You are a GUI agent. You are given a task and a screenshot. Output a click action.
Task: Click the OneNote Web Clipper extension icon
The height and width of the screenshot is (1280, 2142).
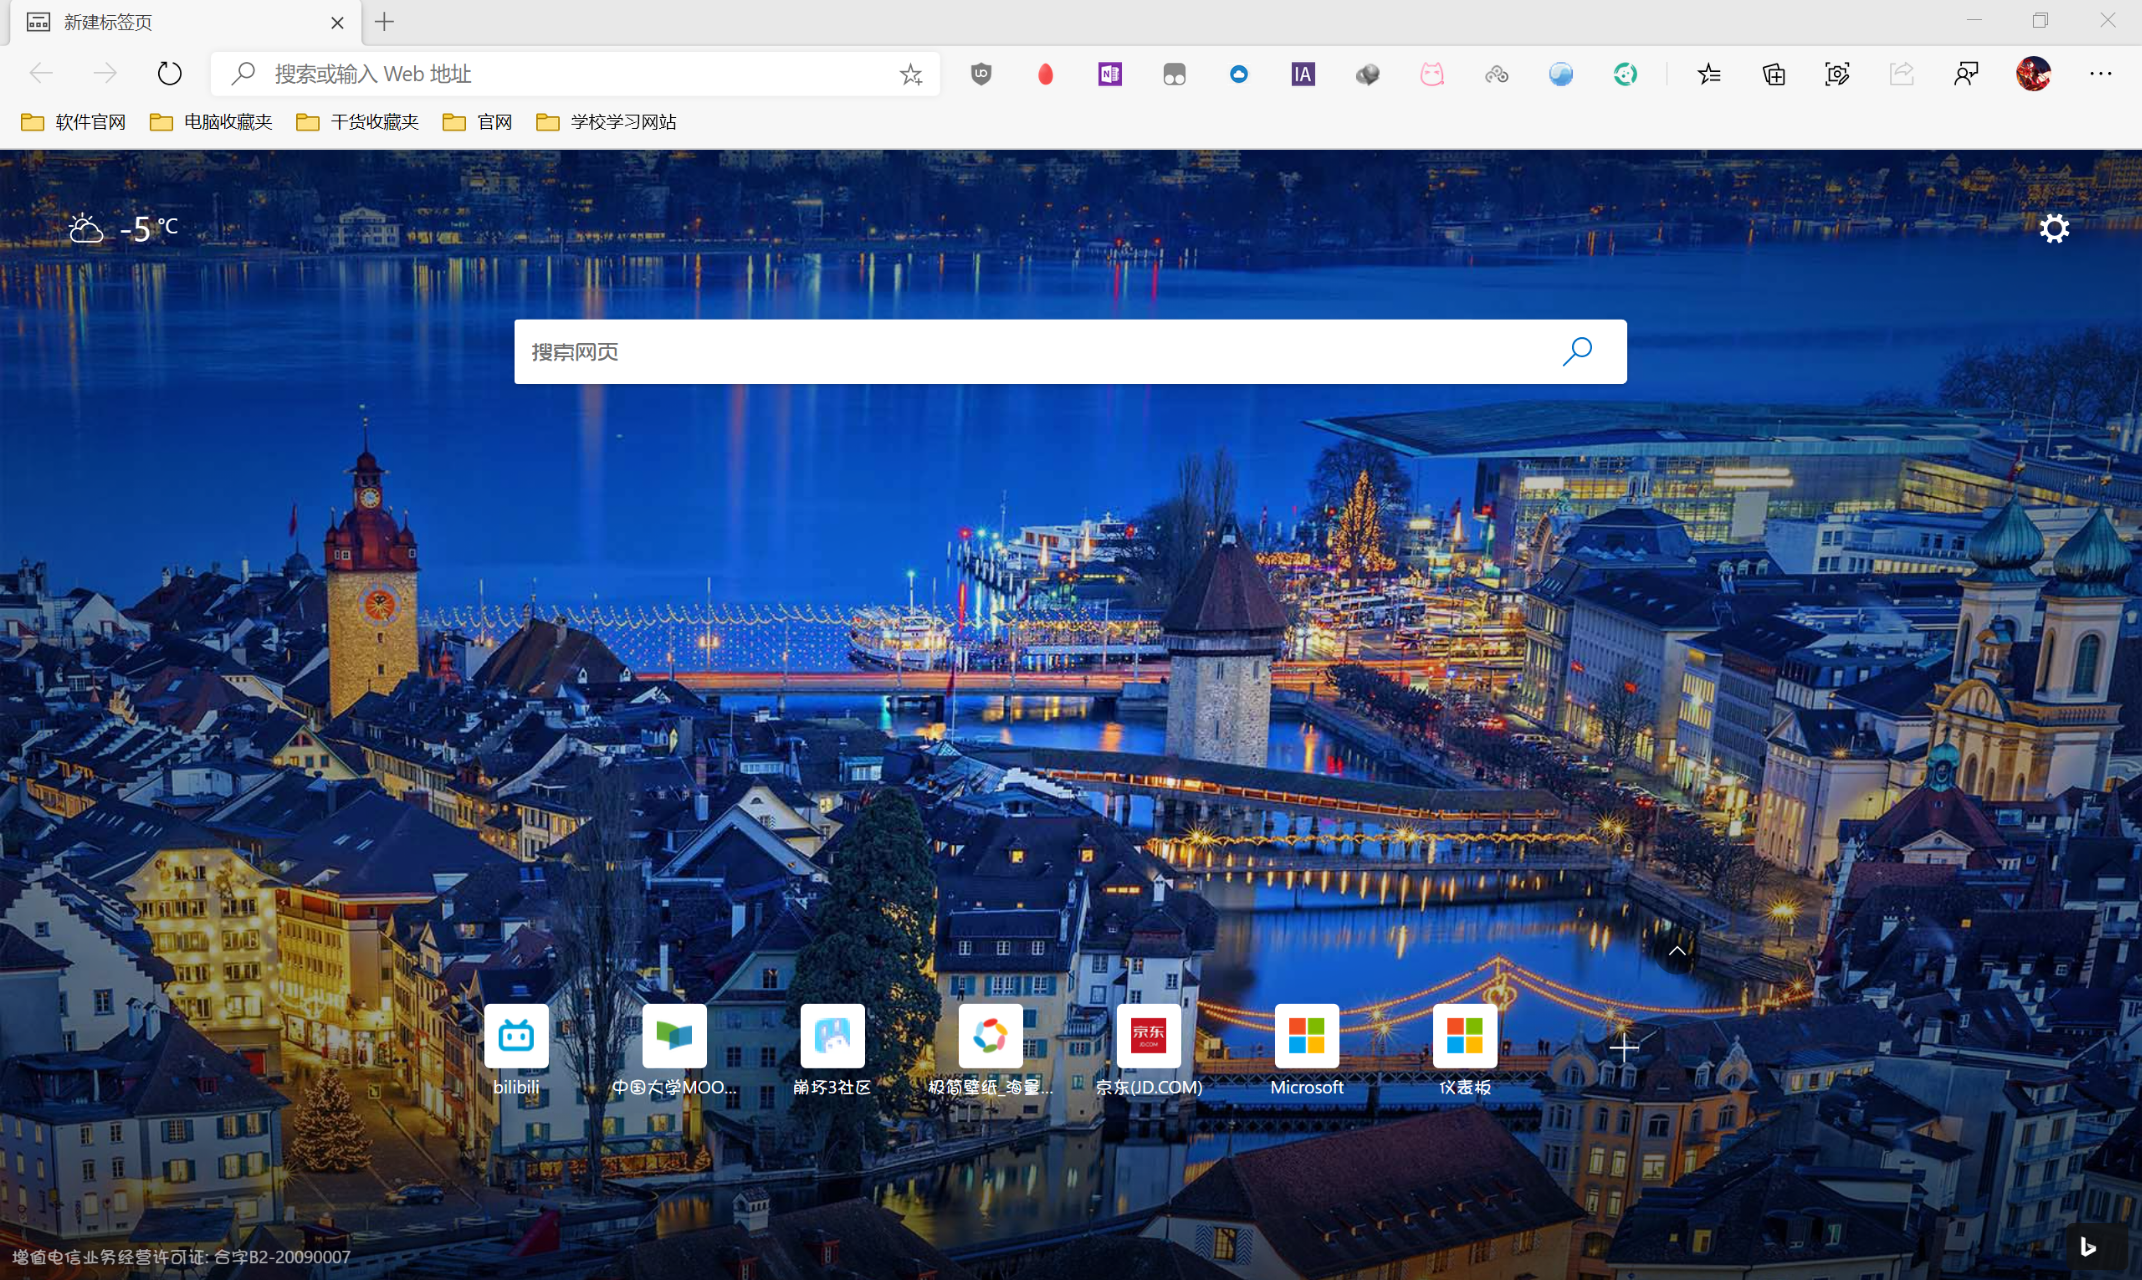coord(1109,73)
